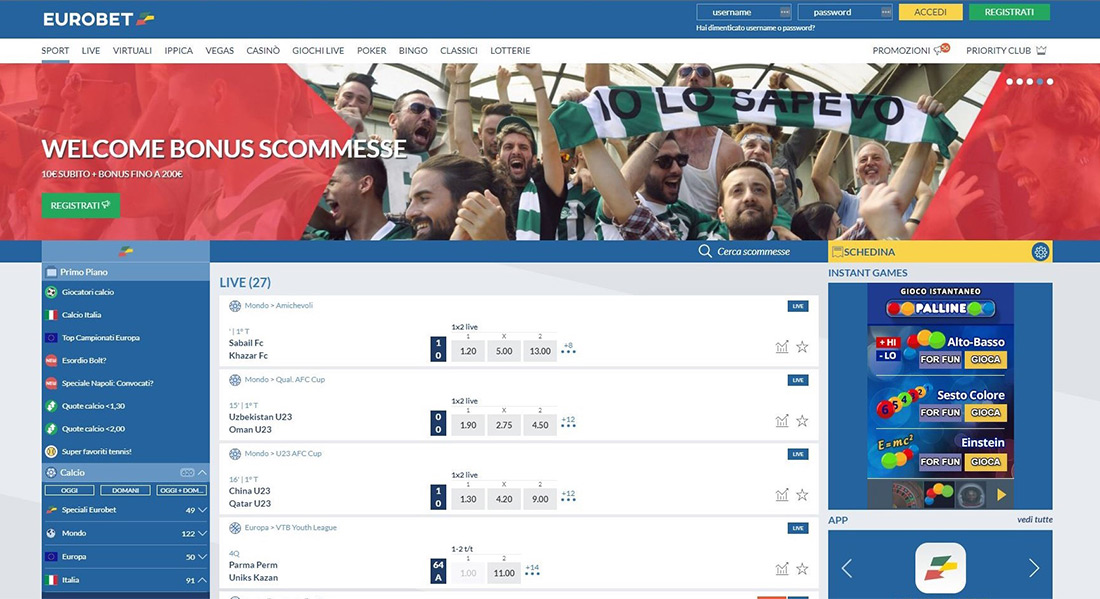Click the Priority Club crown icon
This screenshot has width=1100, height=599.
tap(1041, 51)
